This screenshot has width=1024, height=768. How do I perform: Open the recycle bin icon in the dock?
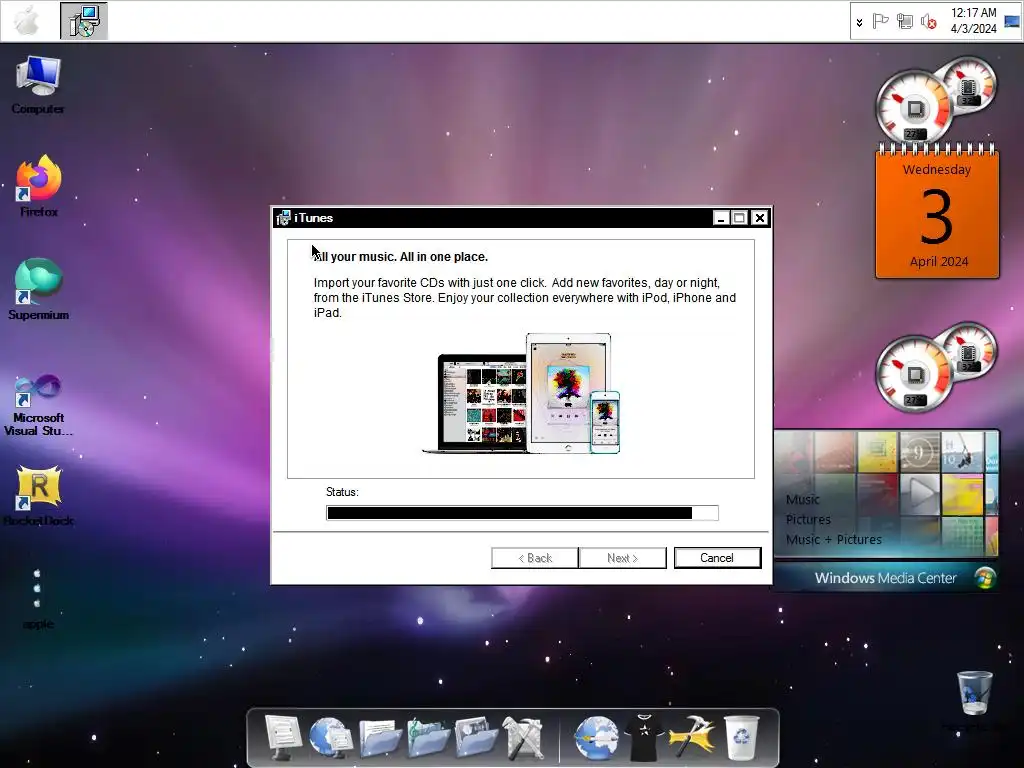click(x=742, y=737)
